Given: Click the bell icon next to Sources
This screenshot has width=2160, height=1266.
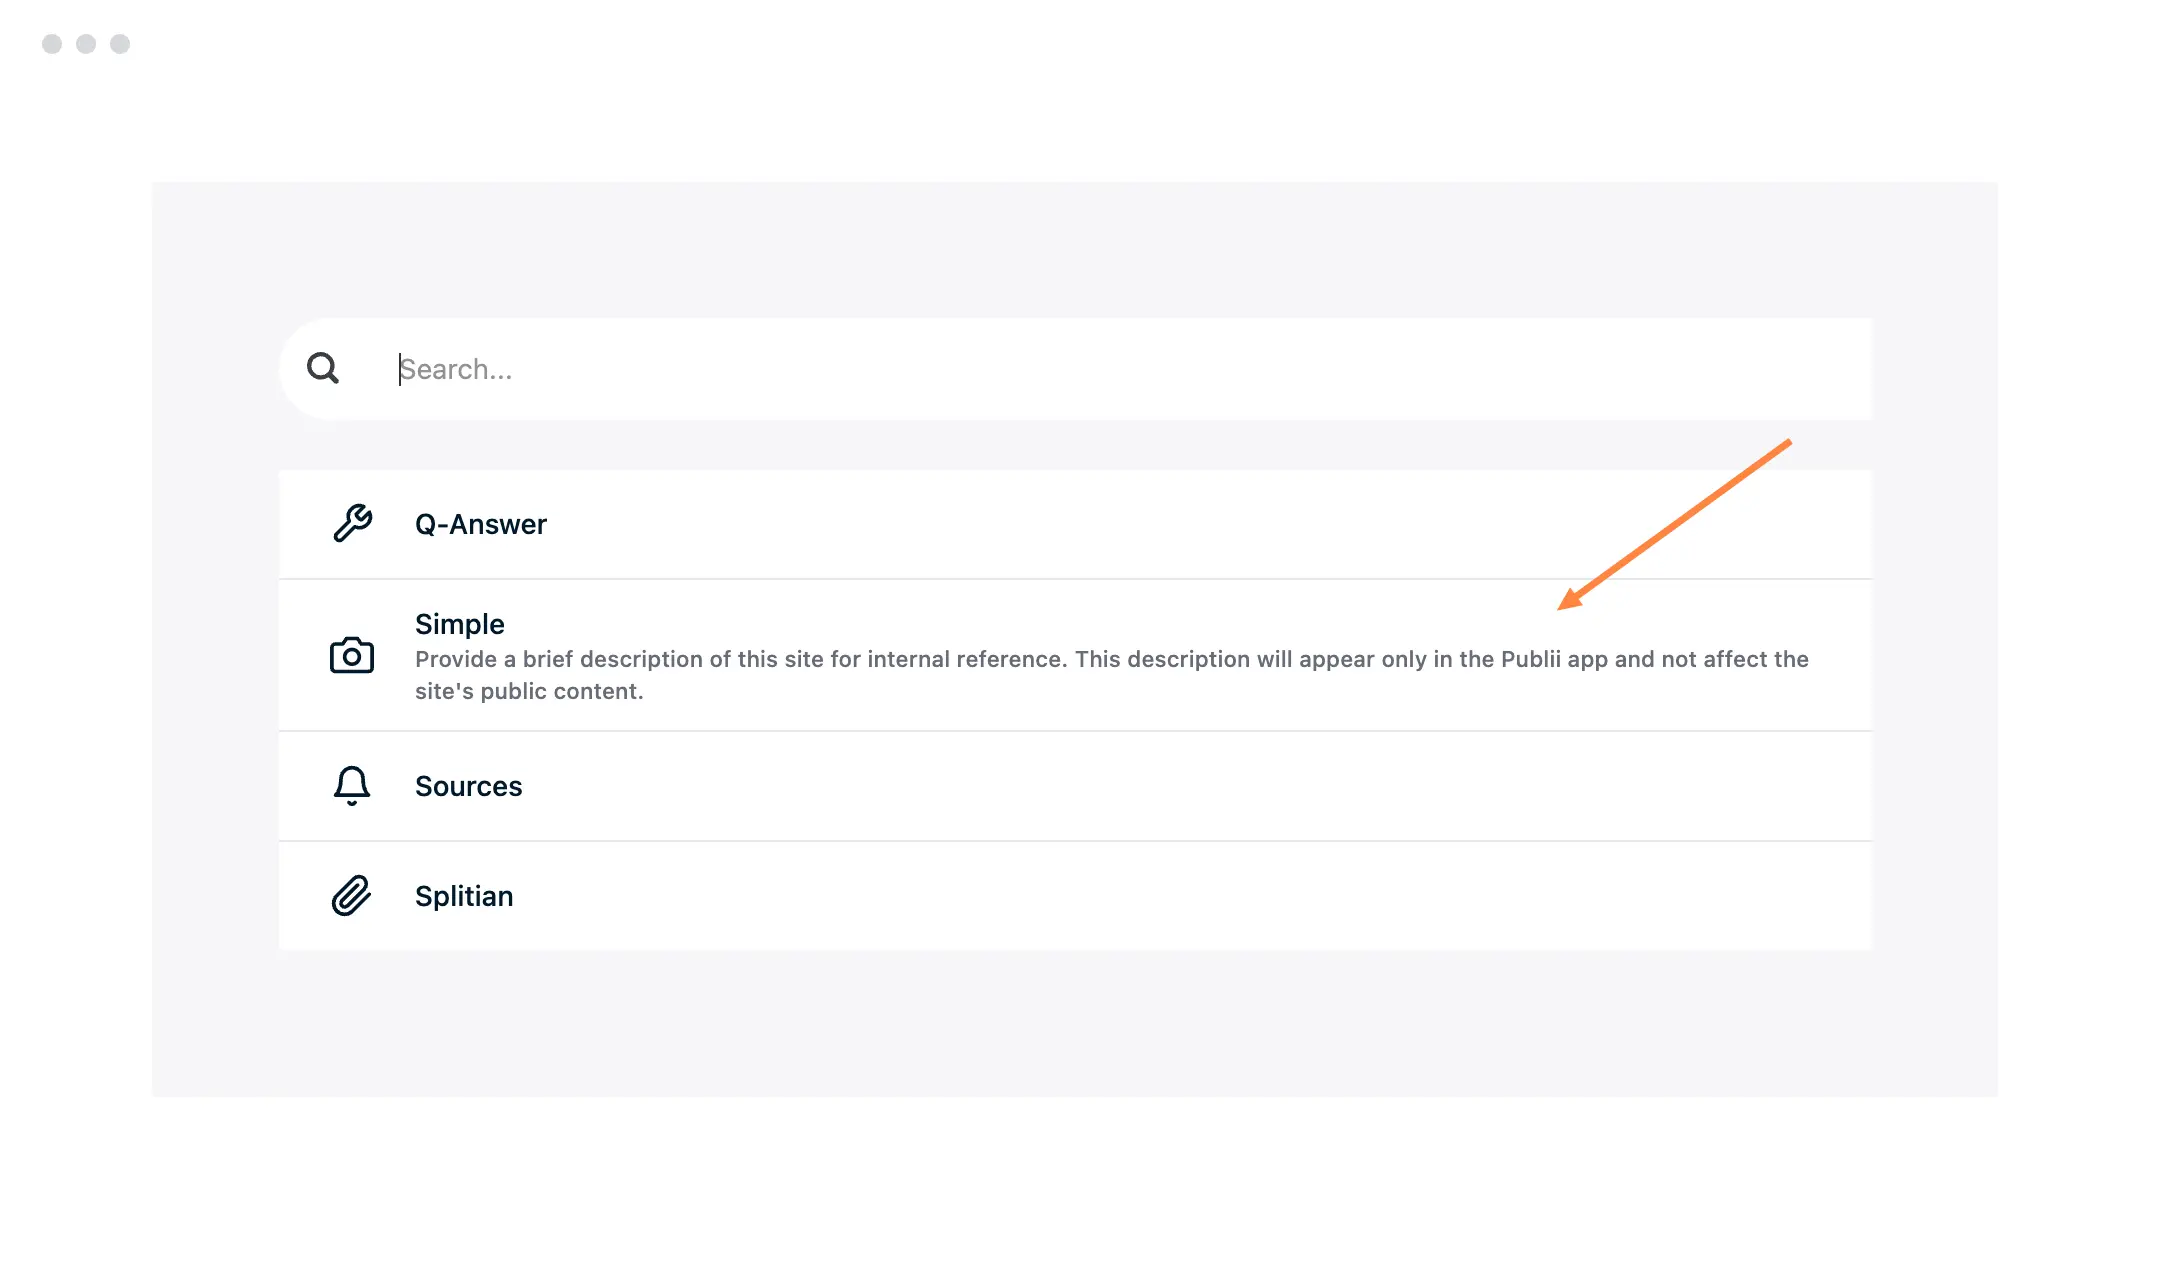Looking at the screenshot, I should pos(351,785).
